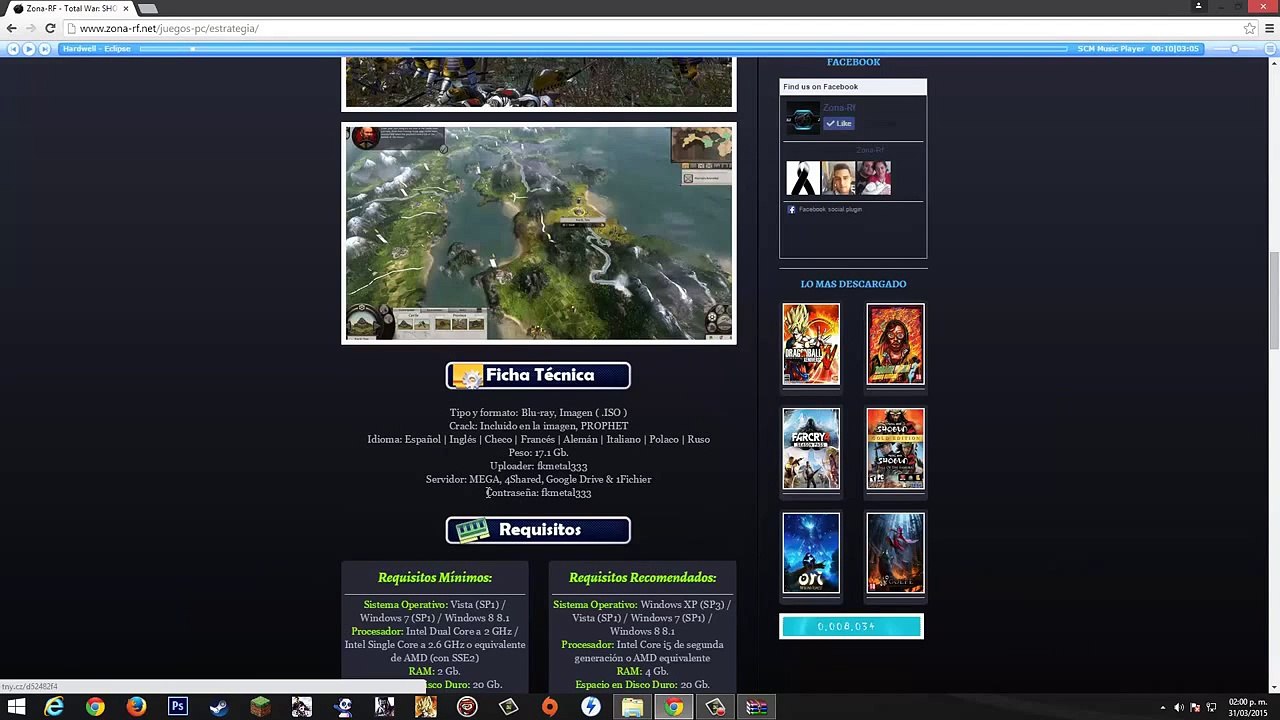The height and width of the screenshot is (720, 1280).
Task: Open the system volume speaker icon
Action: pyautogui.click(x=1179, y=708)
